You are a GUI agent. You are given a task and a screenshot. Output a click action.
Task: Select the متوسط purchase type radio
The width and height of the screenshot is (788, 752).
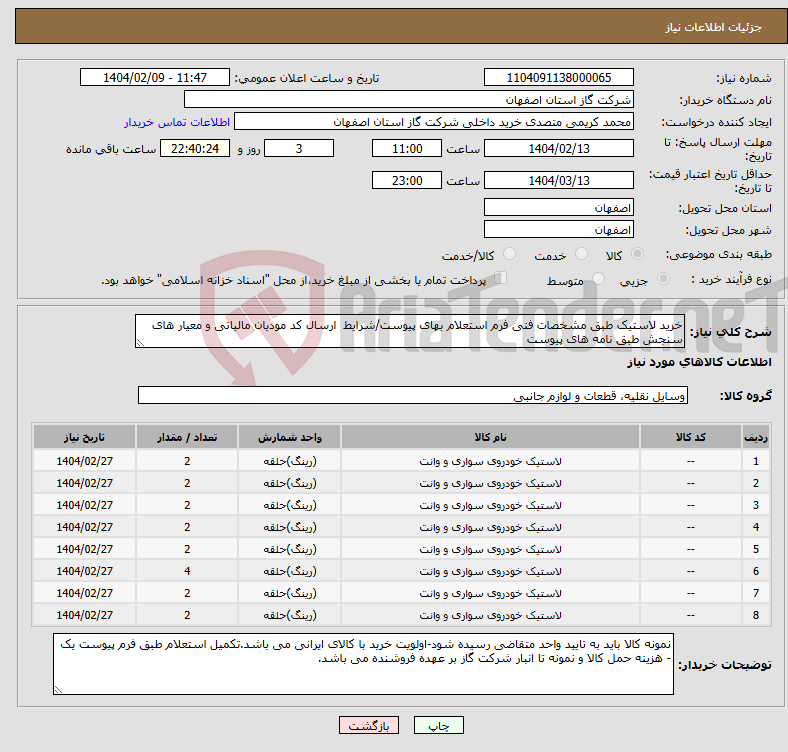point(598,278)
